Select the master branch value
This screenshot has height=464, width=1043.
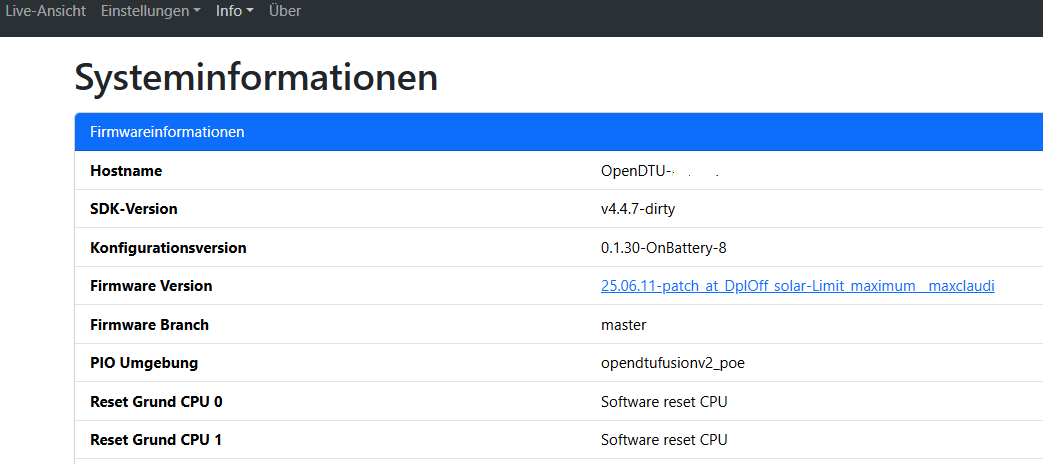point(623,325)
